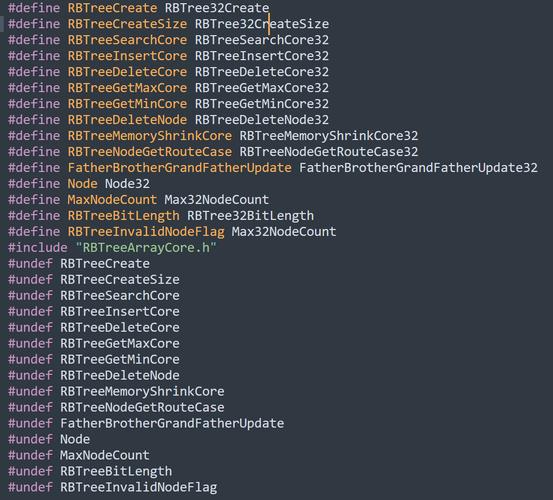Click RBTreeInvalidNodeFlag on its #undef line
Screen dimensions: 553x500
point(139,487)
